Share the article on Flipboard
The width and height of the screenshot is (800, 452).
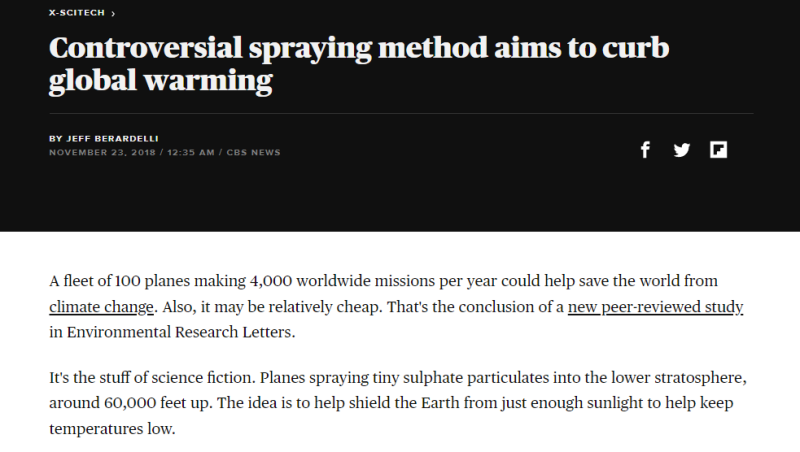[x=718, y=150]
